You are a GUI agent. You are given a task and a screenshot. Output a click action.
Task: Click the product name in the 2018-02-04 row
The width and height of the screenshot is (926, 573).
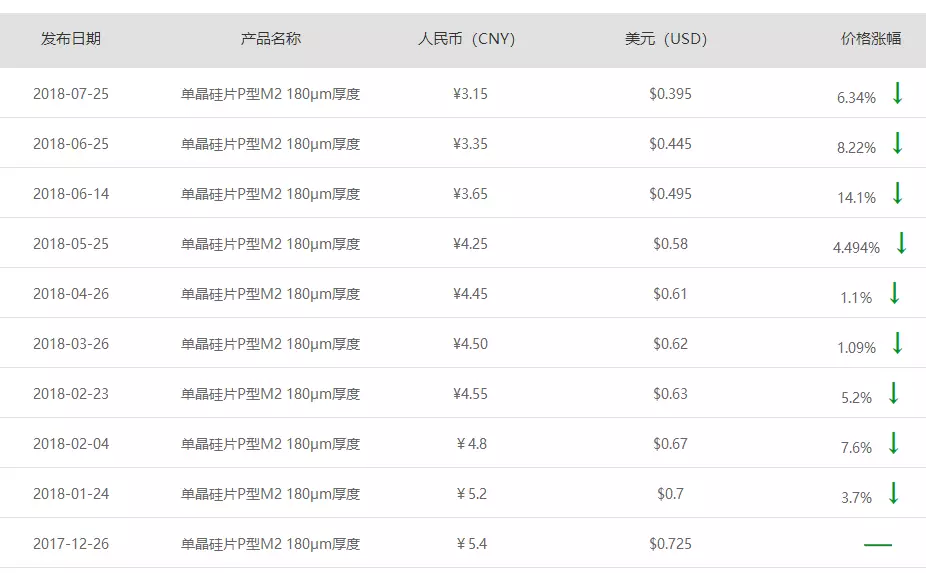[270, 444]
